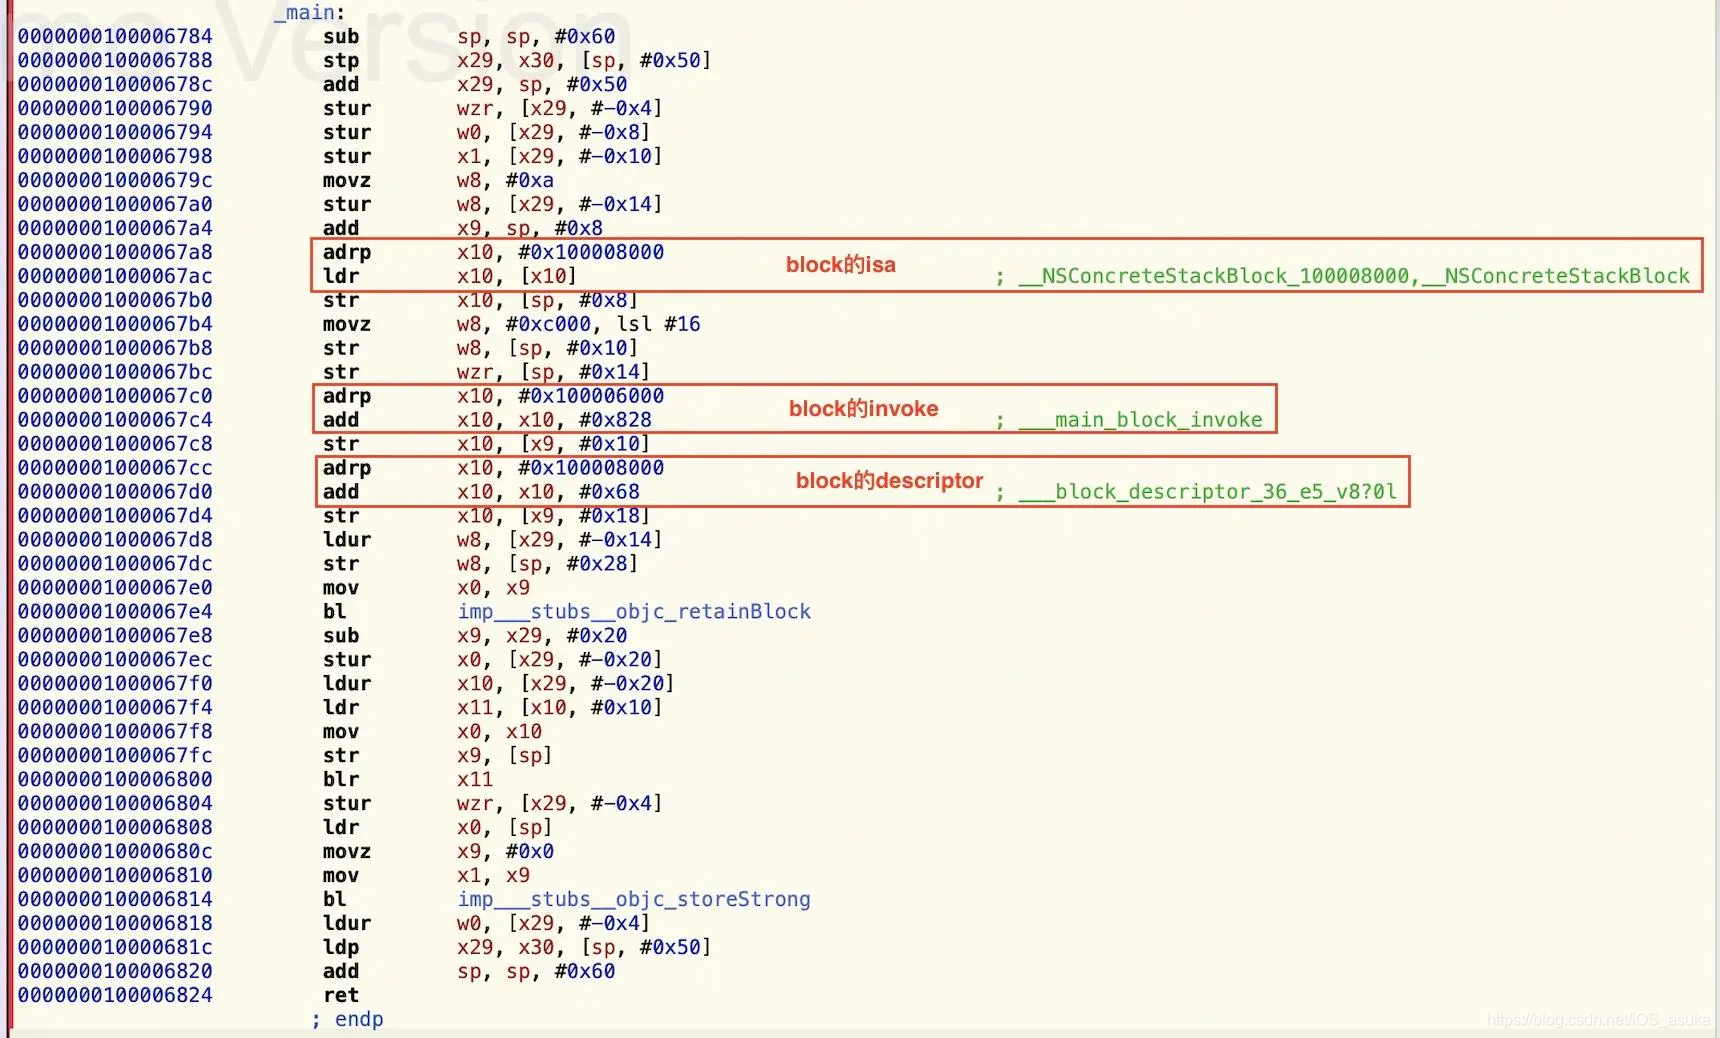Screen dimensions: 1720x1038
Task: Click ___block_descriptor_36_e5_v8?0l comment
Action: [1207, 492]
